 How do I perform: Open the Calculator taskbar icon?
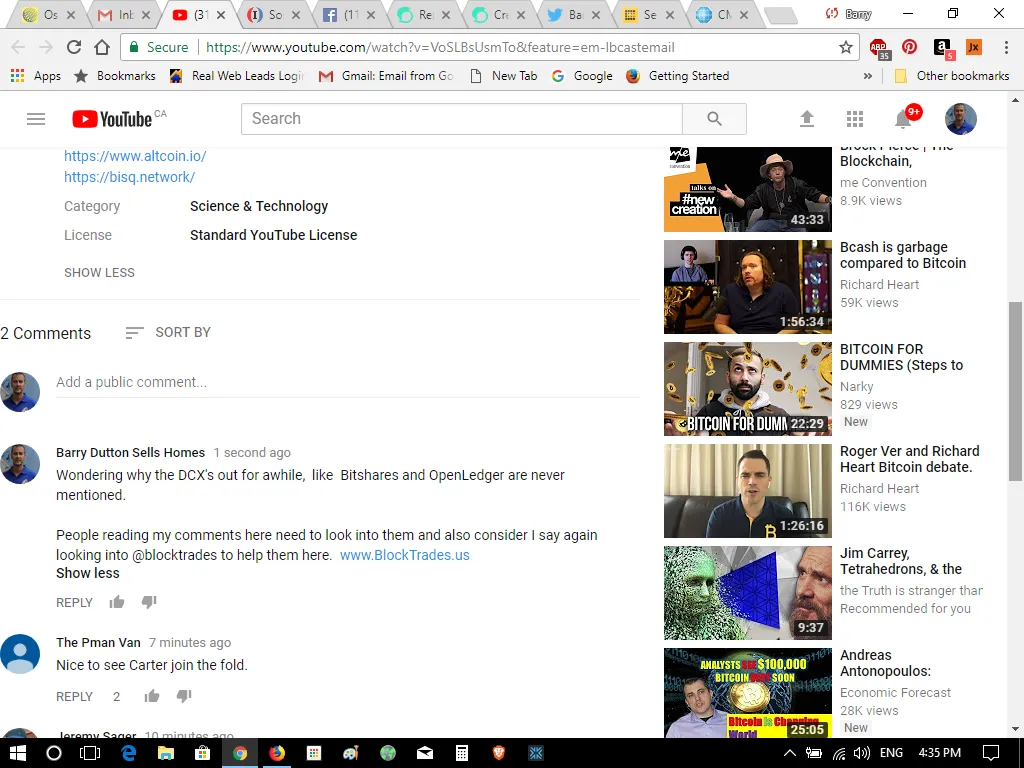462,754
